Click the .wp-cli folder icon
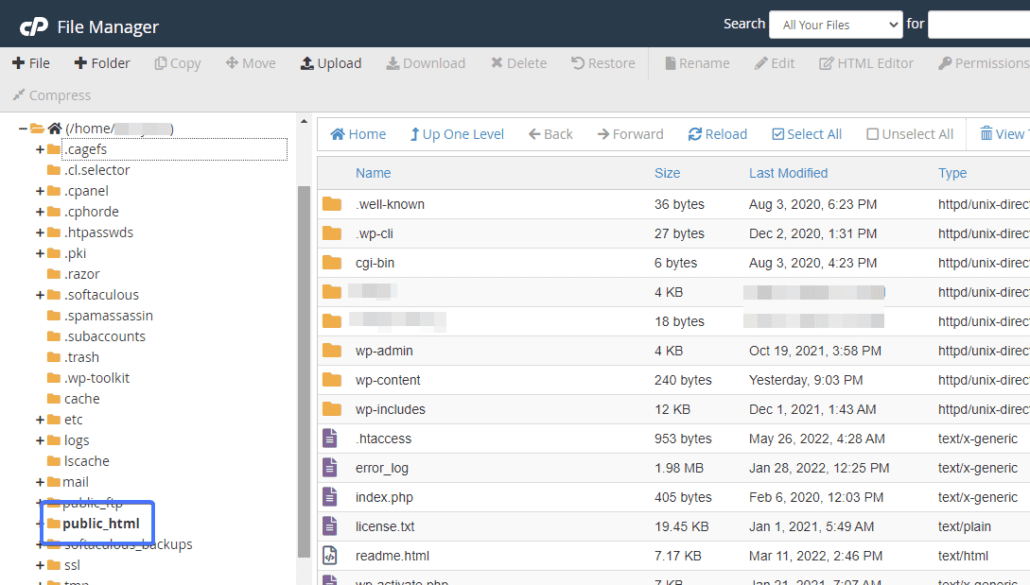 [x=332, y=233]
